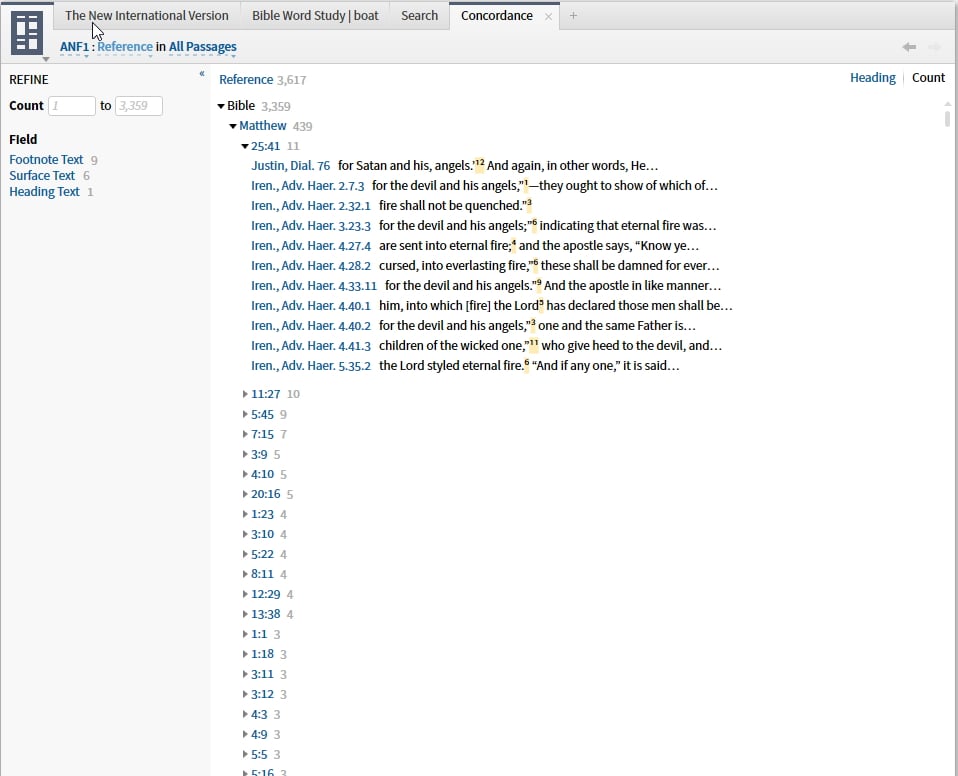Expand the 5:22 reference entry
Viewport: 958px width, 776px height.
click(x=245, y=554)
